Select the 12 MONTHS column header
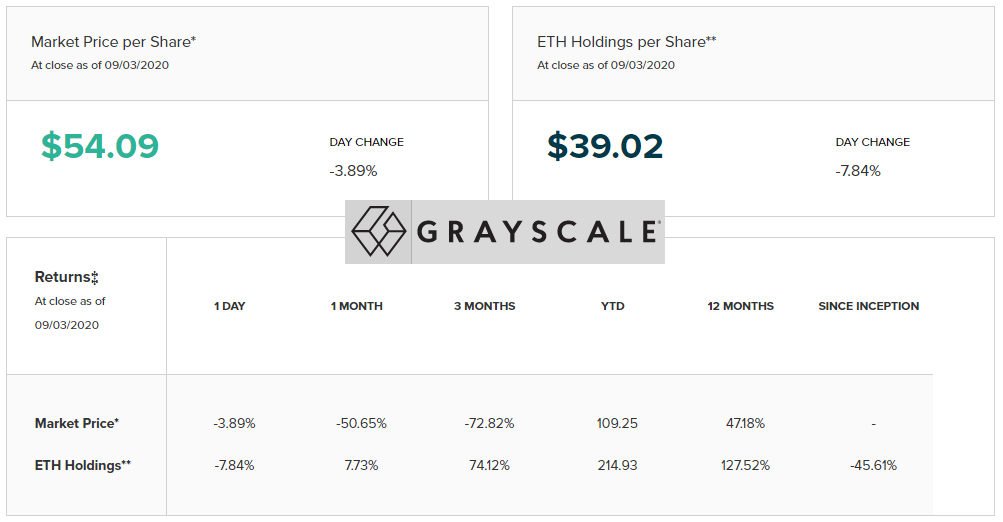 (740, 306)
